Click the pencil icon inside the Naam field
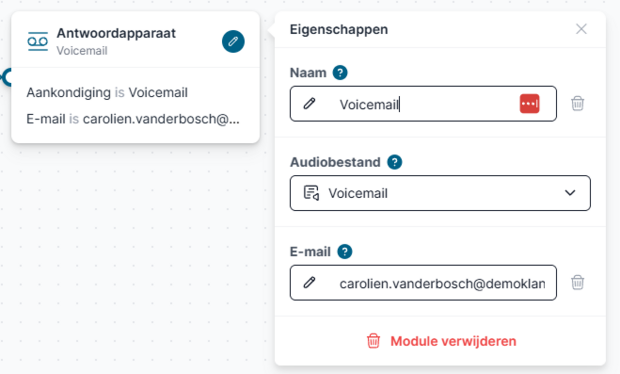620x374 pixels. tap(309, 104)
